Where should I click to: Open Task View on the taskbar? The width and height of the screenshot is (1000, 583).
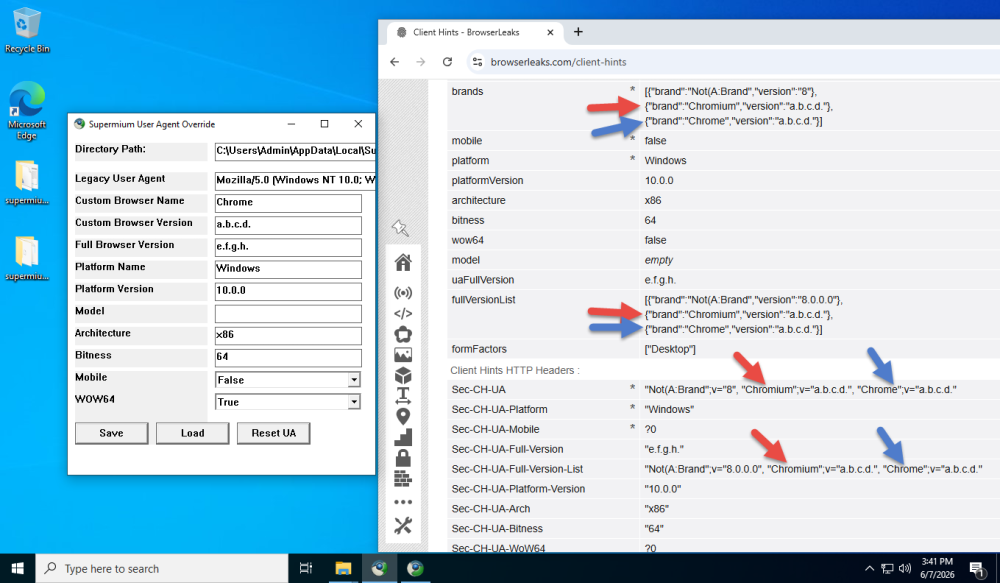tap(306, 568)
